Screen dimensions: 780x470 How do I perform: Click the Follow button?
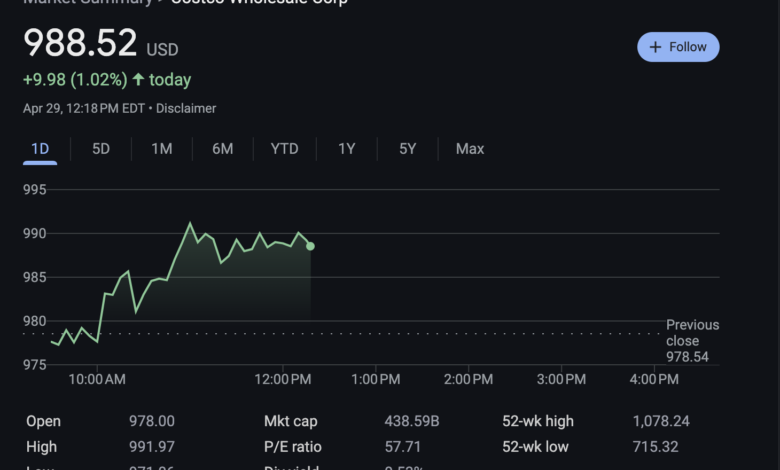tap(678, 47)
